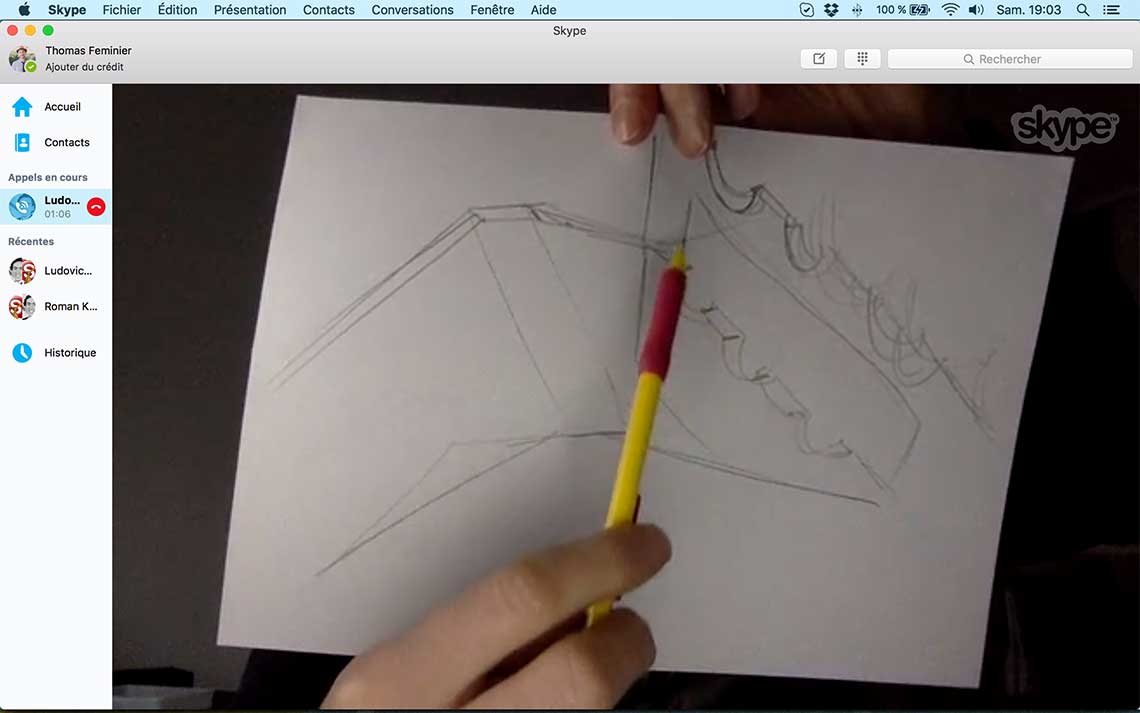Screen dimensions: 1140x713
Task: Open recent conversation Roman K...
Action: [x=56, y=307]
